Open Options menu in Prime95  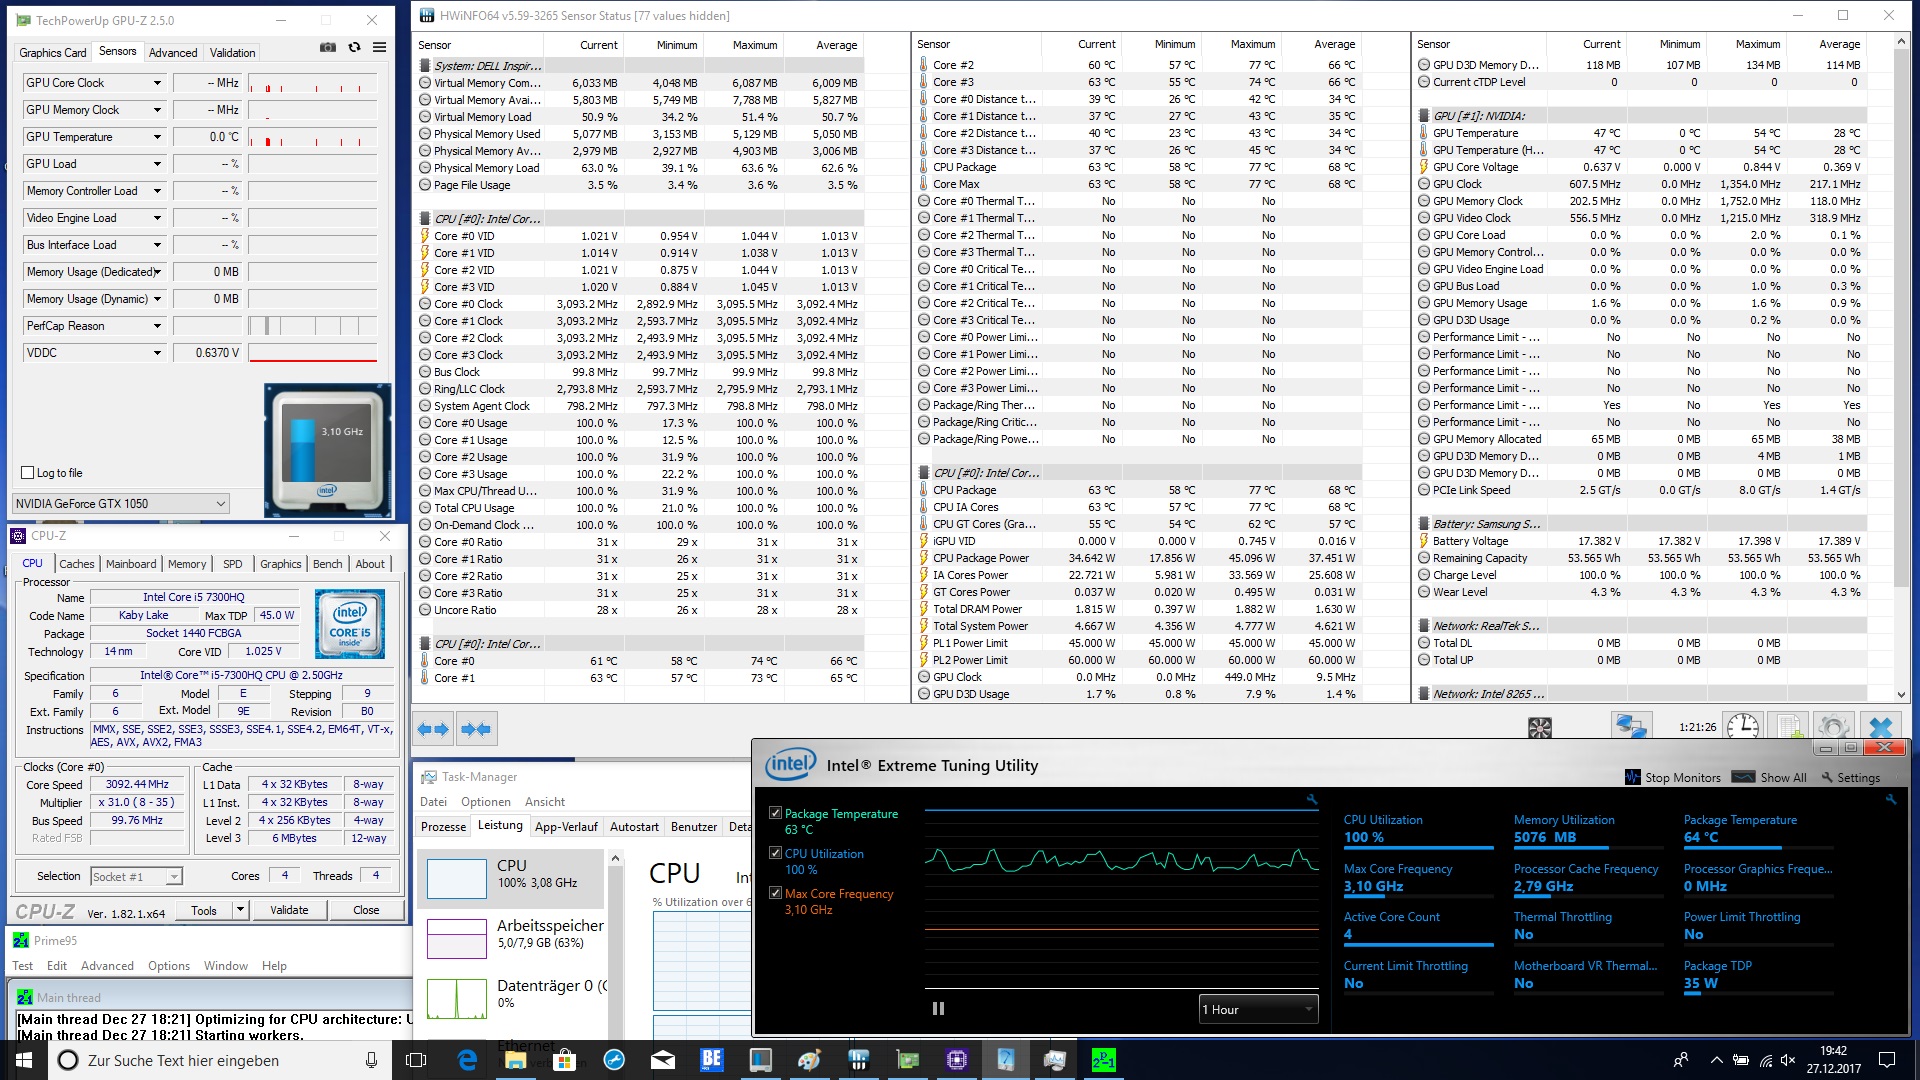pyautogui.click(x=169, y=966)
